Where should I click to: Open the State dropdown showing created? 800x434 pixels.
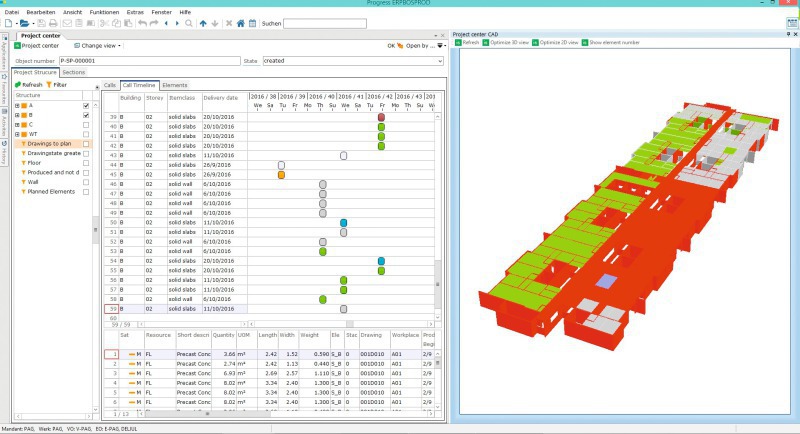pos(440,61)
